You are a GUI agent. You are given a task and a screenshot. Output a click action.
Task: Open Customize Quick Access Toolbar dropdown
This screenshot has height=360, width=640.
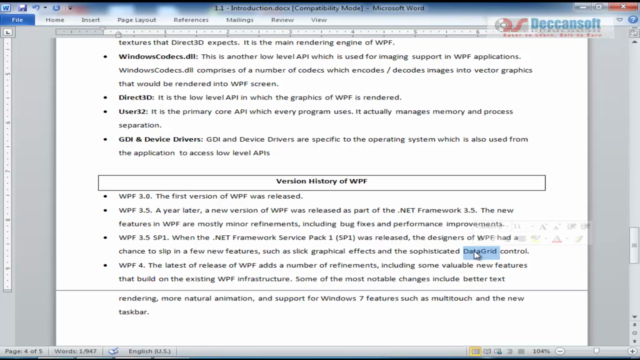(70, 8)
